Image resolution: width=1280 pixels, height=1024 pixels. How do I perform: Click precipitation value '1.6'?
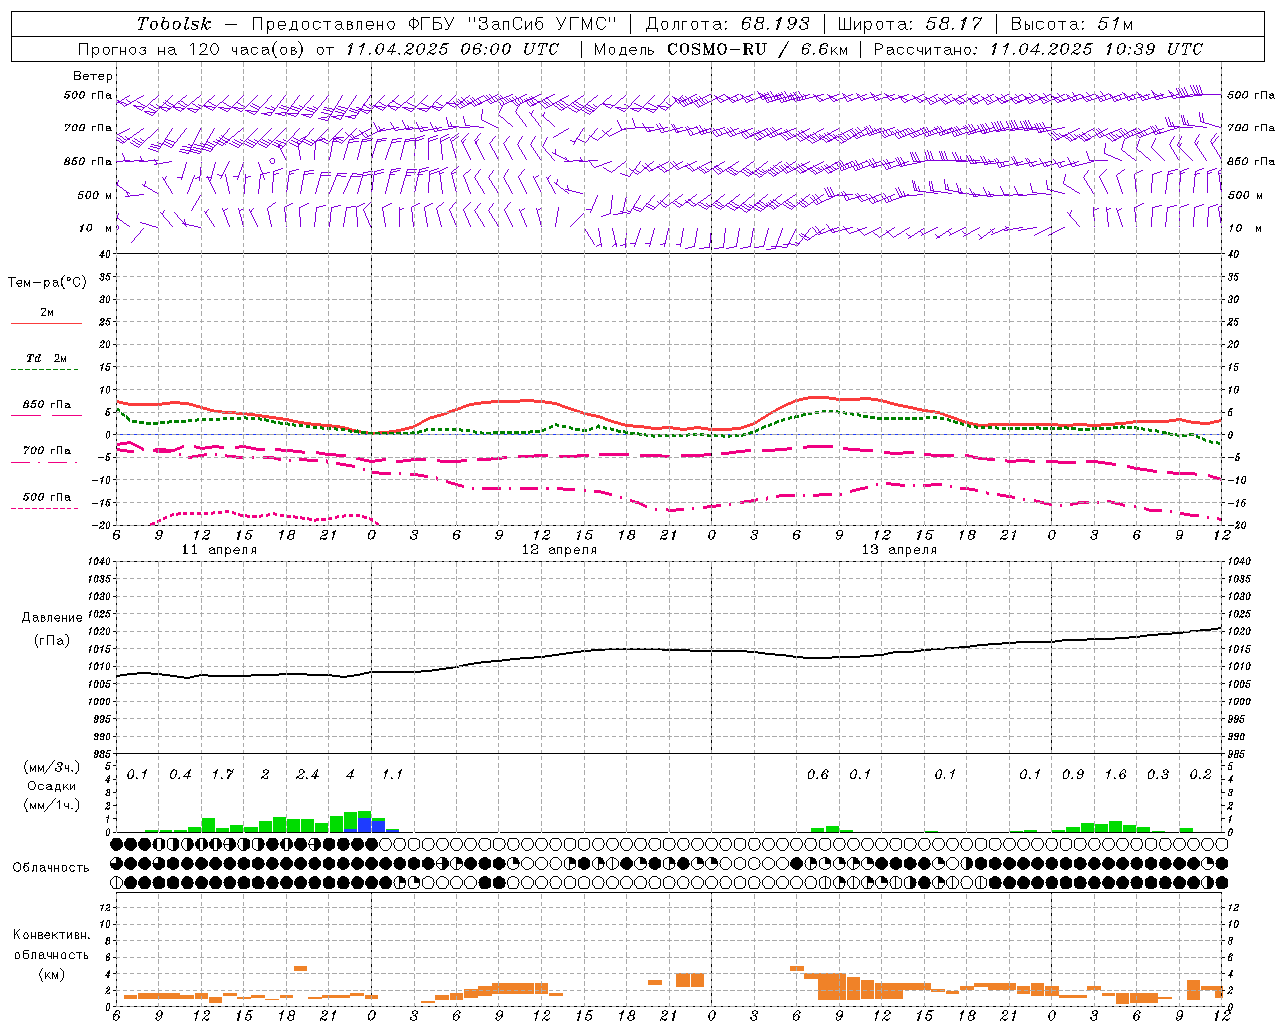coord(1115,775)
